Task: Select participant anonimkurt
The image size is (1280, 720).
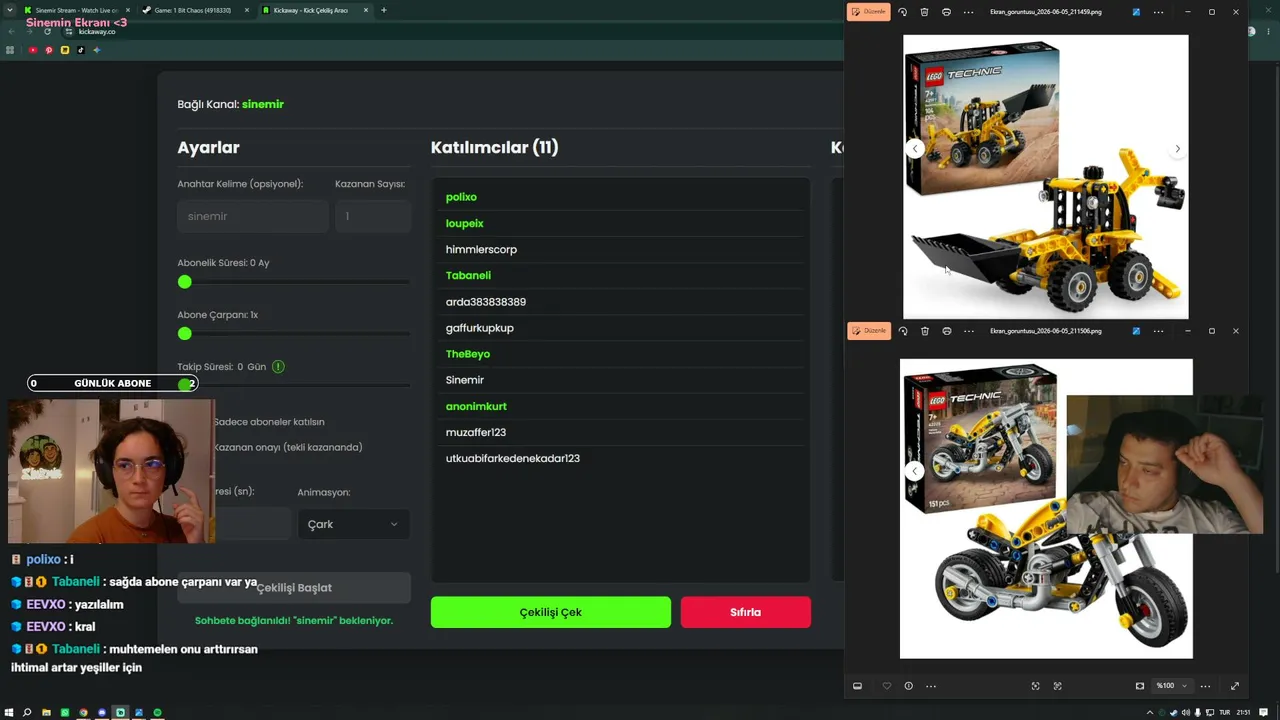Action: tap(476, 406)
